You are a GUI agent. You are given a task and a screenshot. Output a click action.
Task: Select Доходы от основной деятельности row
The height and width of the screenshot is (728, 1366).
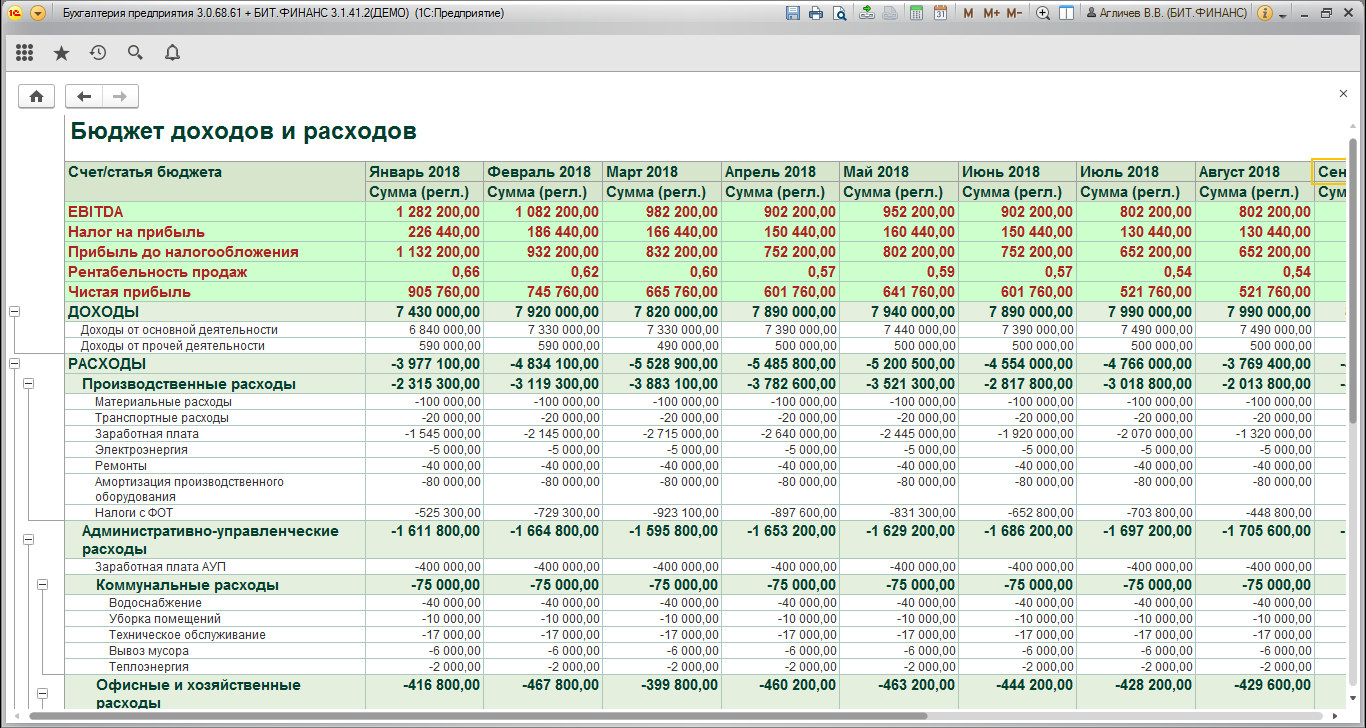tap(179, 330)
